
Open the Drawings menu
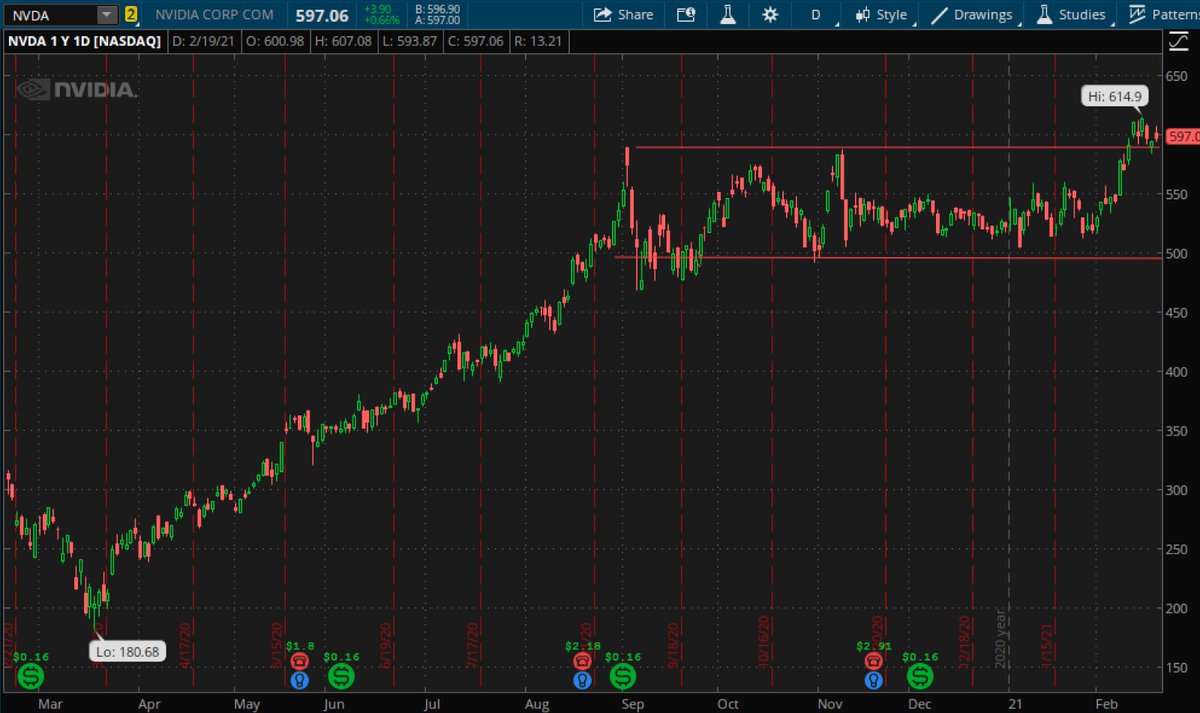[971, 15]
